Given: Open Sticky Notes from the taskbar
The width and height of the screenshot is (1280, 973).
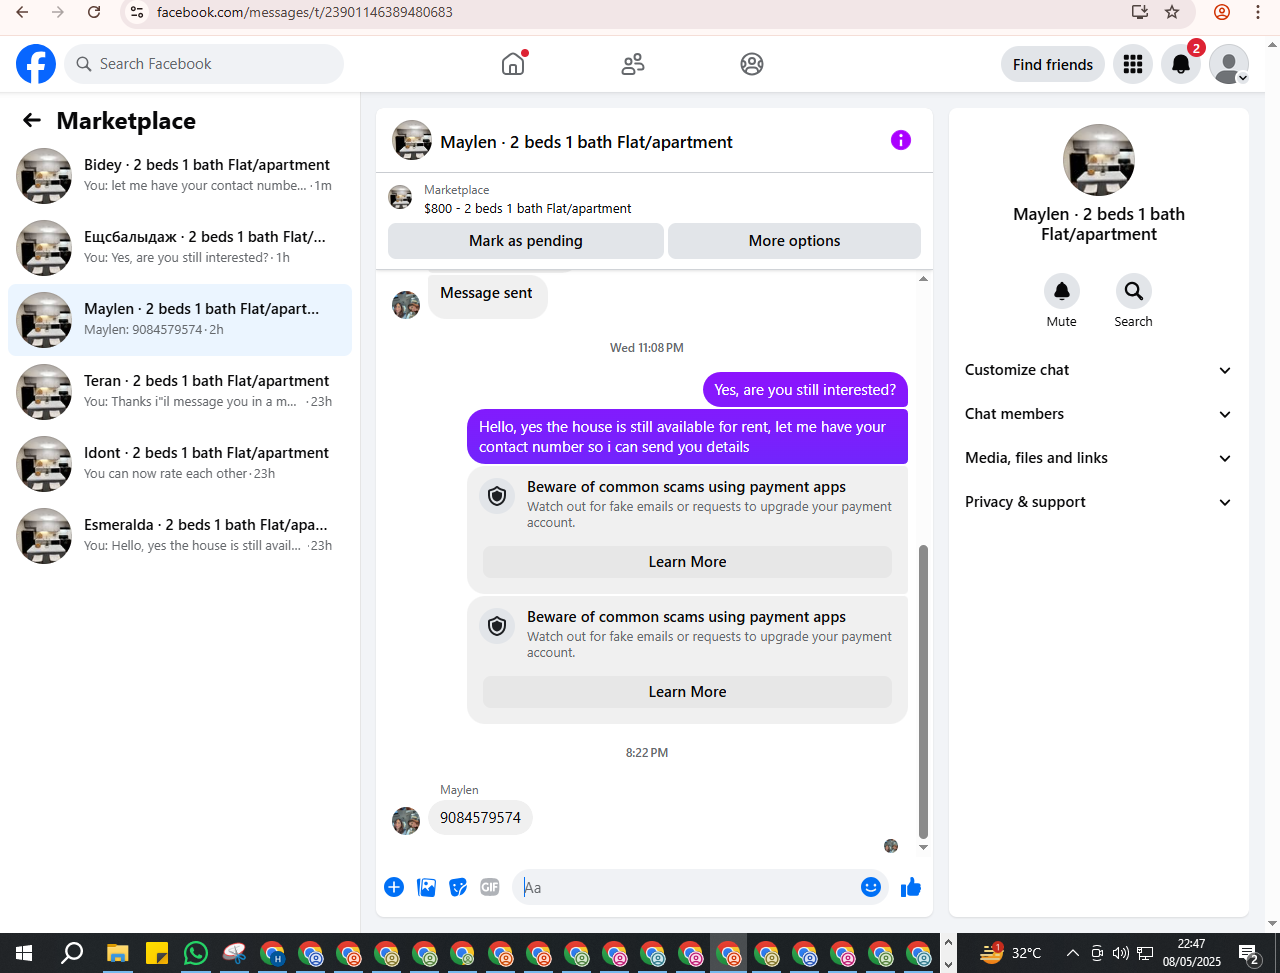Looking at the screenshot, I should pyautogui.click(x=157, y=953).
